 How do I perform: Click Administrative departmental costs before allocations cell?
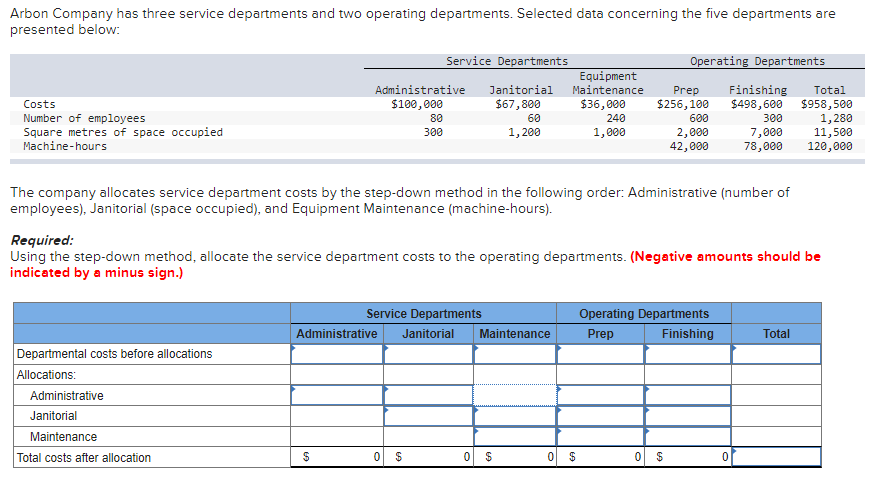[x=337, y=354]
